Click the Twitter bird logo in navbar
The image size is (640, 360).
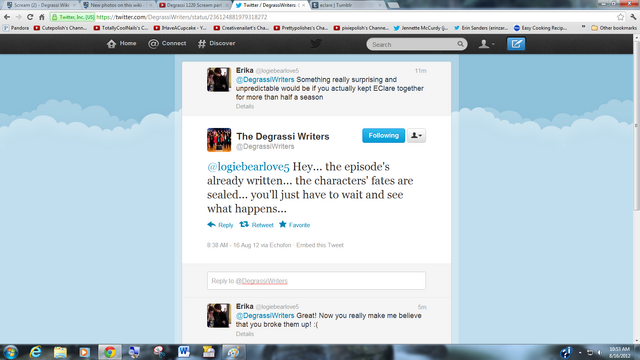(316, 44)
